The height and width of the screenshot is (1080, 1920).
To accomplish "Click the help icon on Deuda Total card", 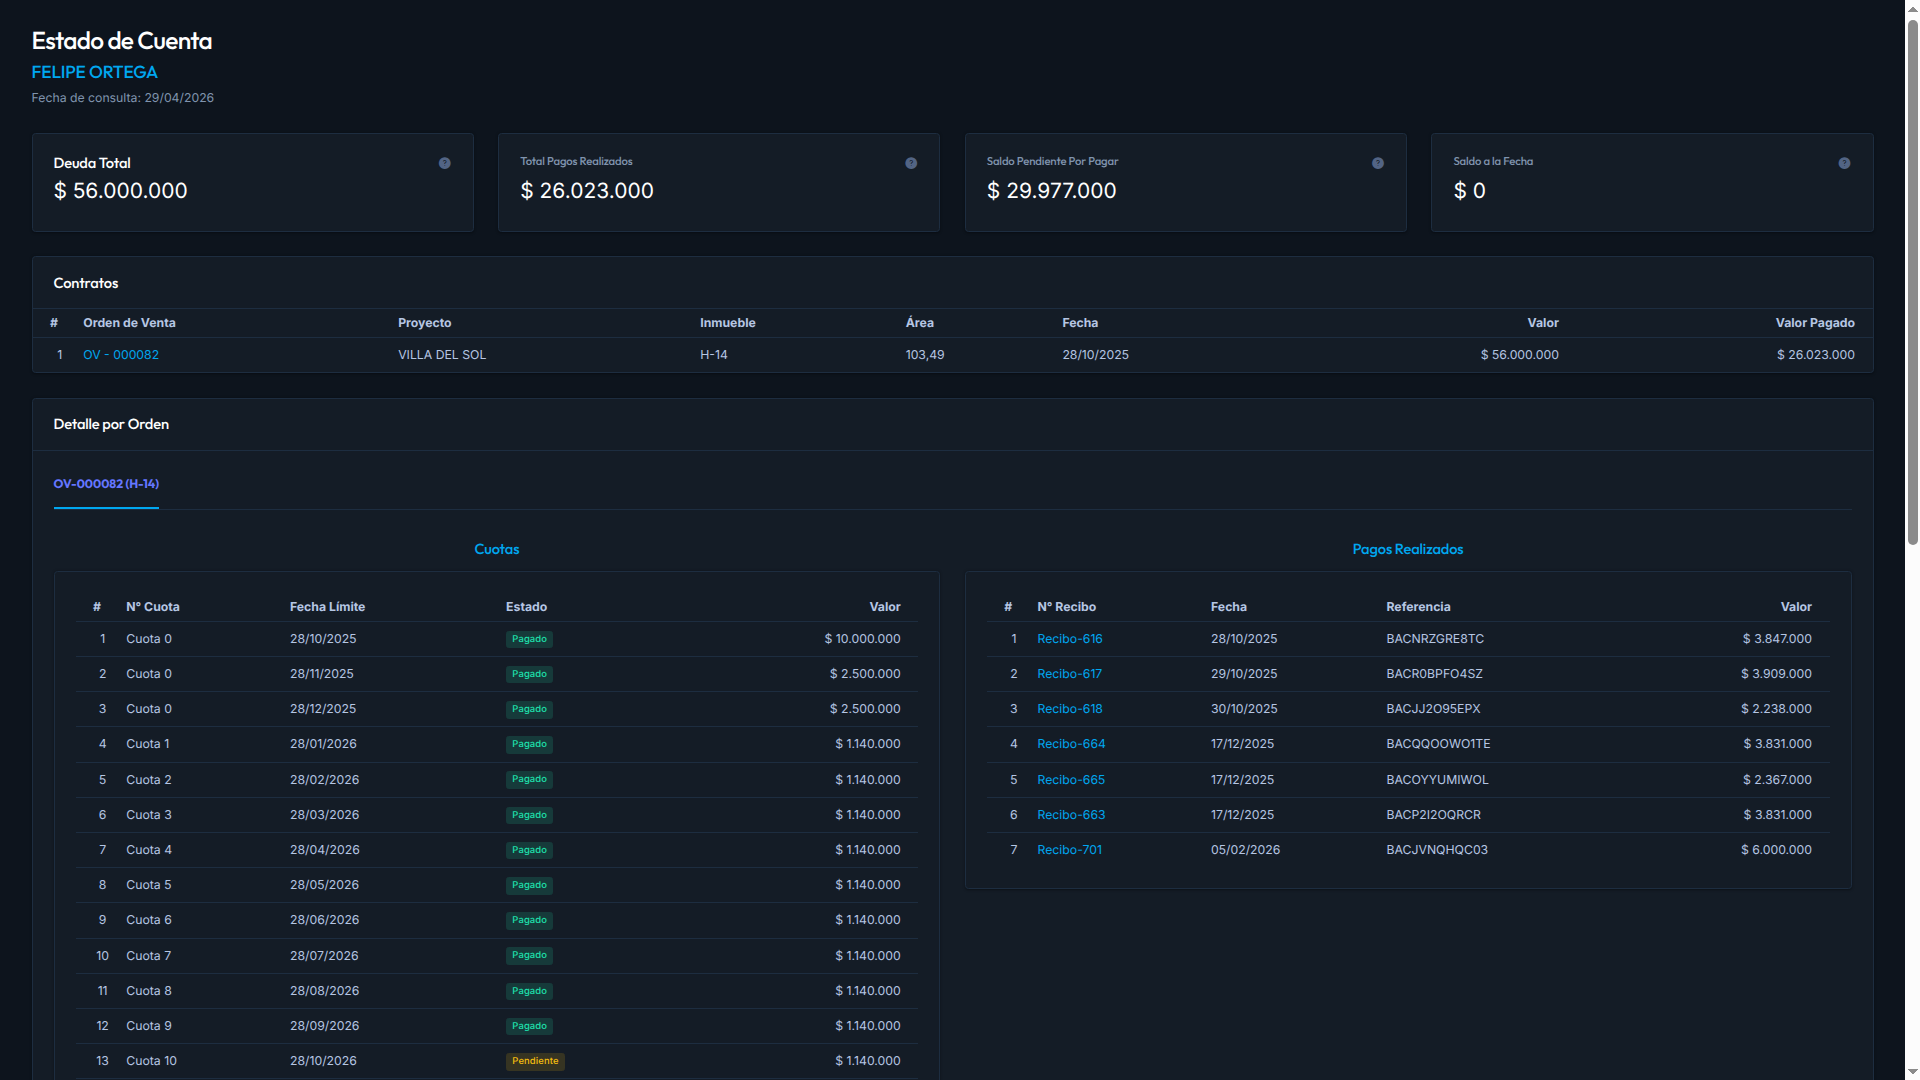I will point(445,163).
